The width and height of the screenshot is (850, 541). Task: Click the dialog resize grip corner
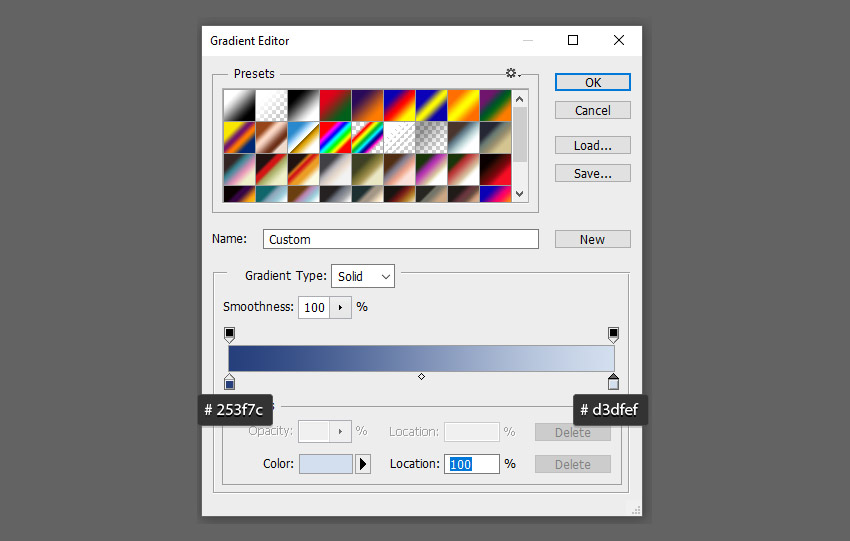coord(636,510)
